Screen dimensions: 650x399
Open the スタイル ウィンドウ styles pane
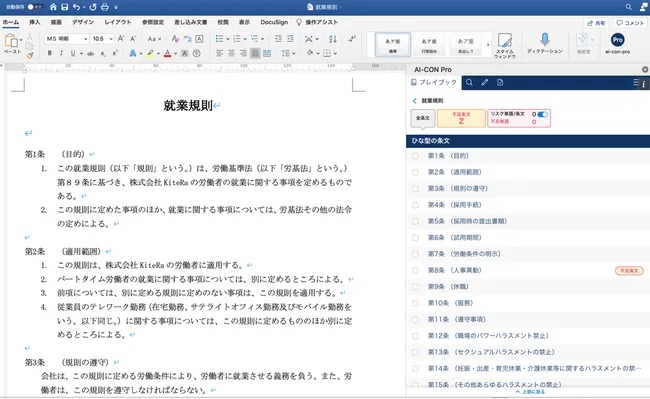pos(504,45)
